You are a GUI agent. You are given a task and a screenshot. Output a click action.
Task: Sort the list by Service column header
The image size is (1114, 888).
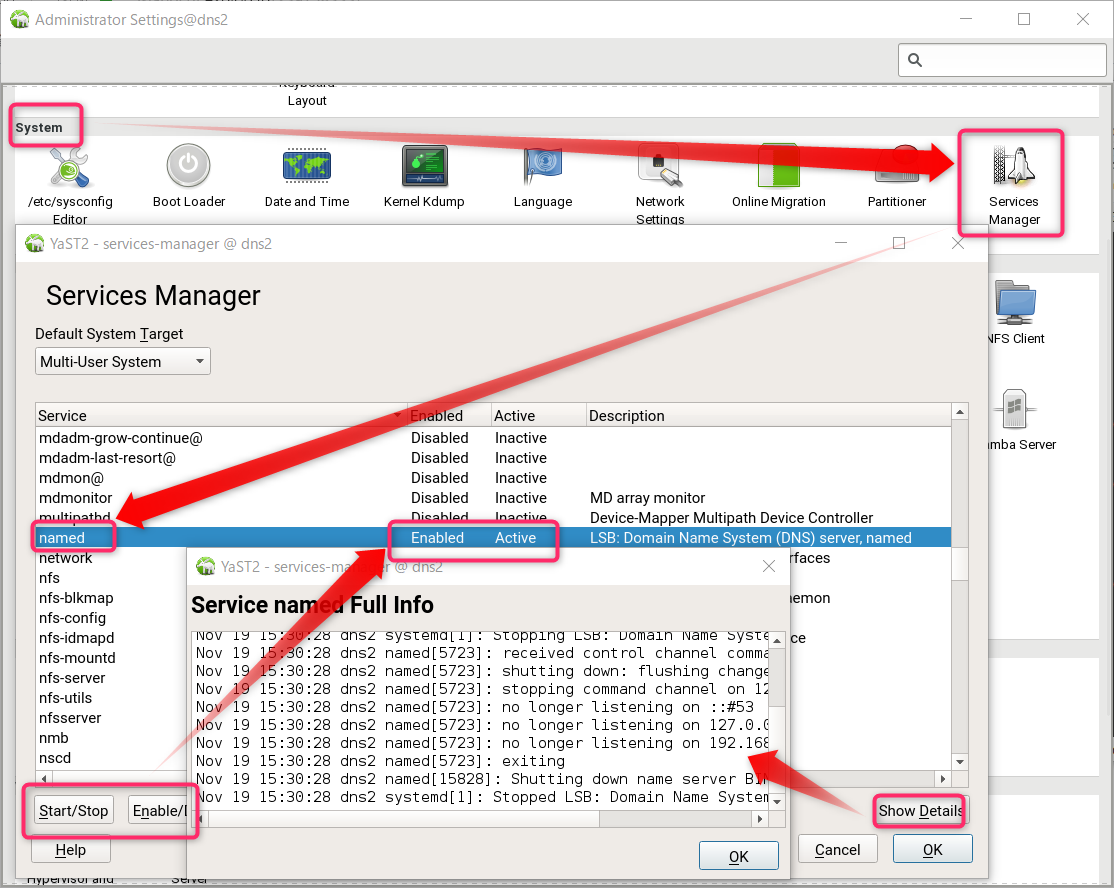click(x=220, y=416)
